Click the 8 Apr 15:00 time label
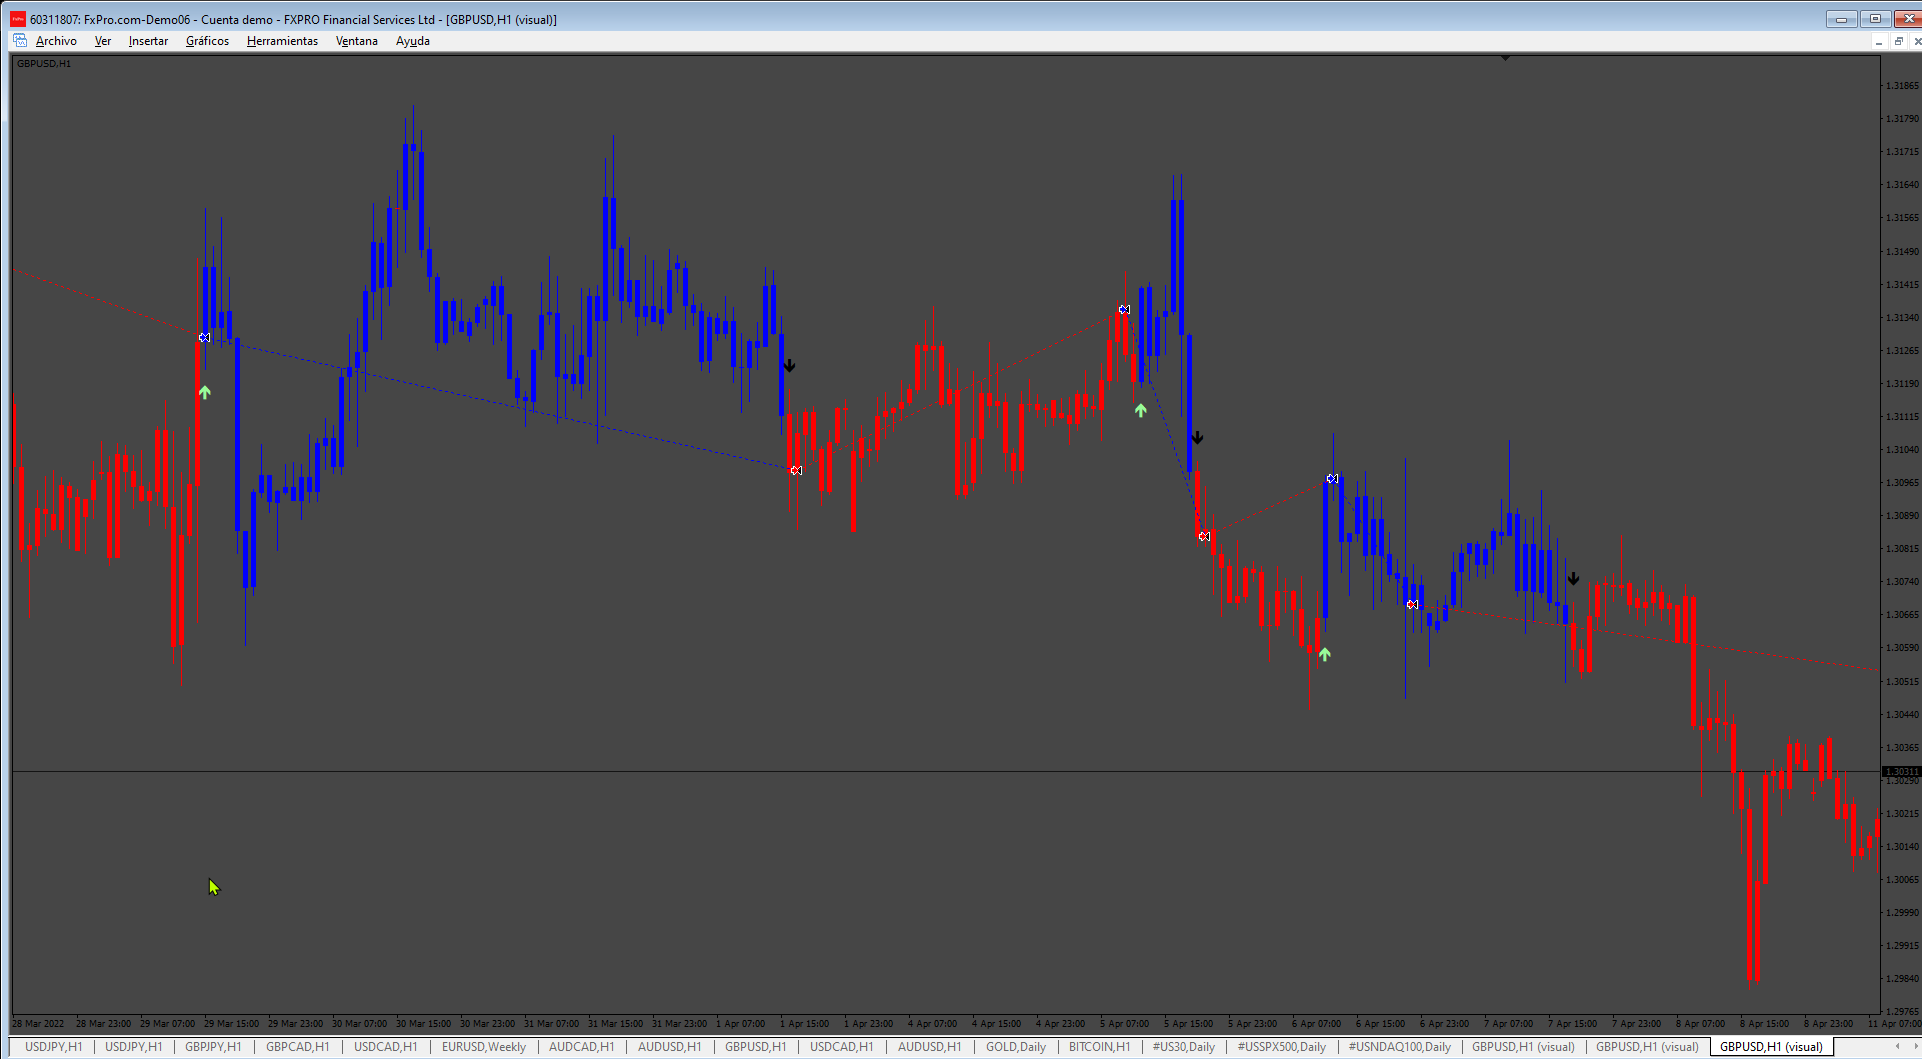This screenshot has width=1922, height=1059. click(1764, 1023)
